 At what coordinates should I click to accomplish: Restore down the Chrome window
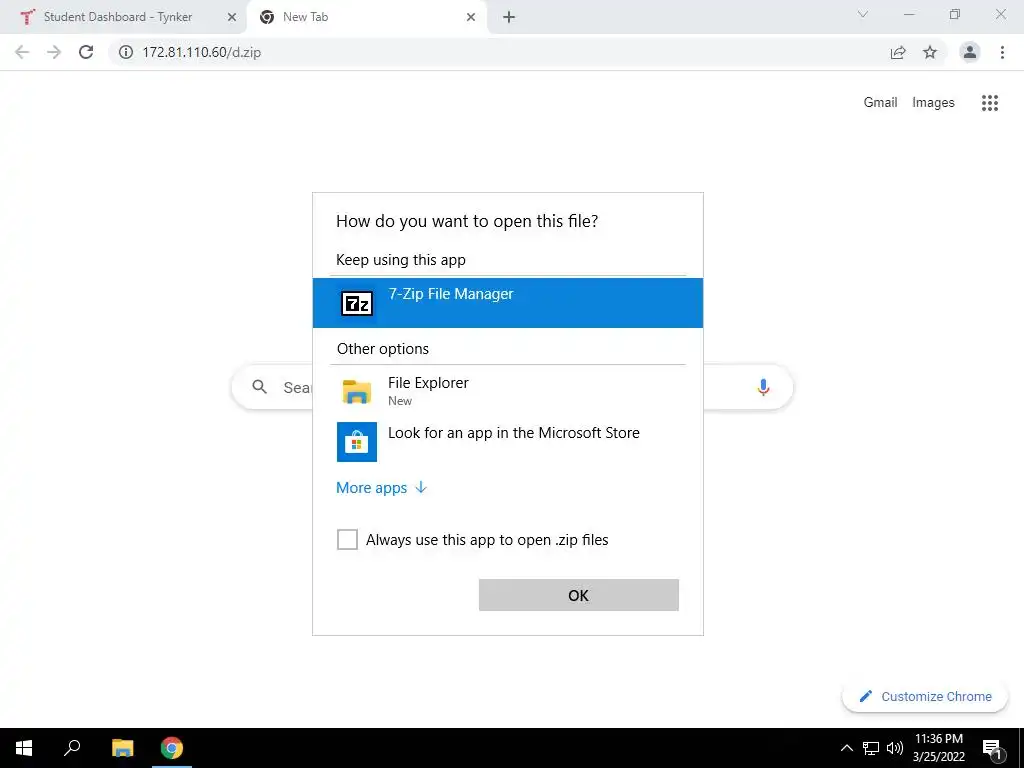[955, 14]
